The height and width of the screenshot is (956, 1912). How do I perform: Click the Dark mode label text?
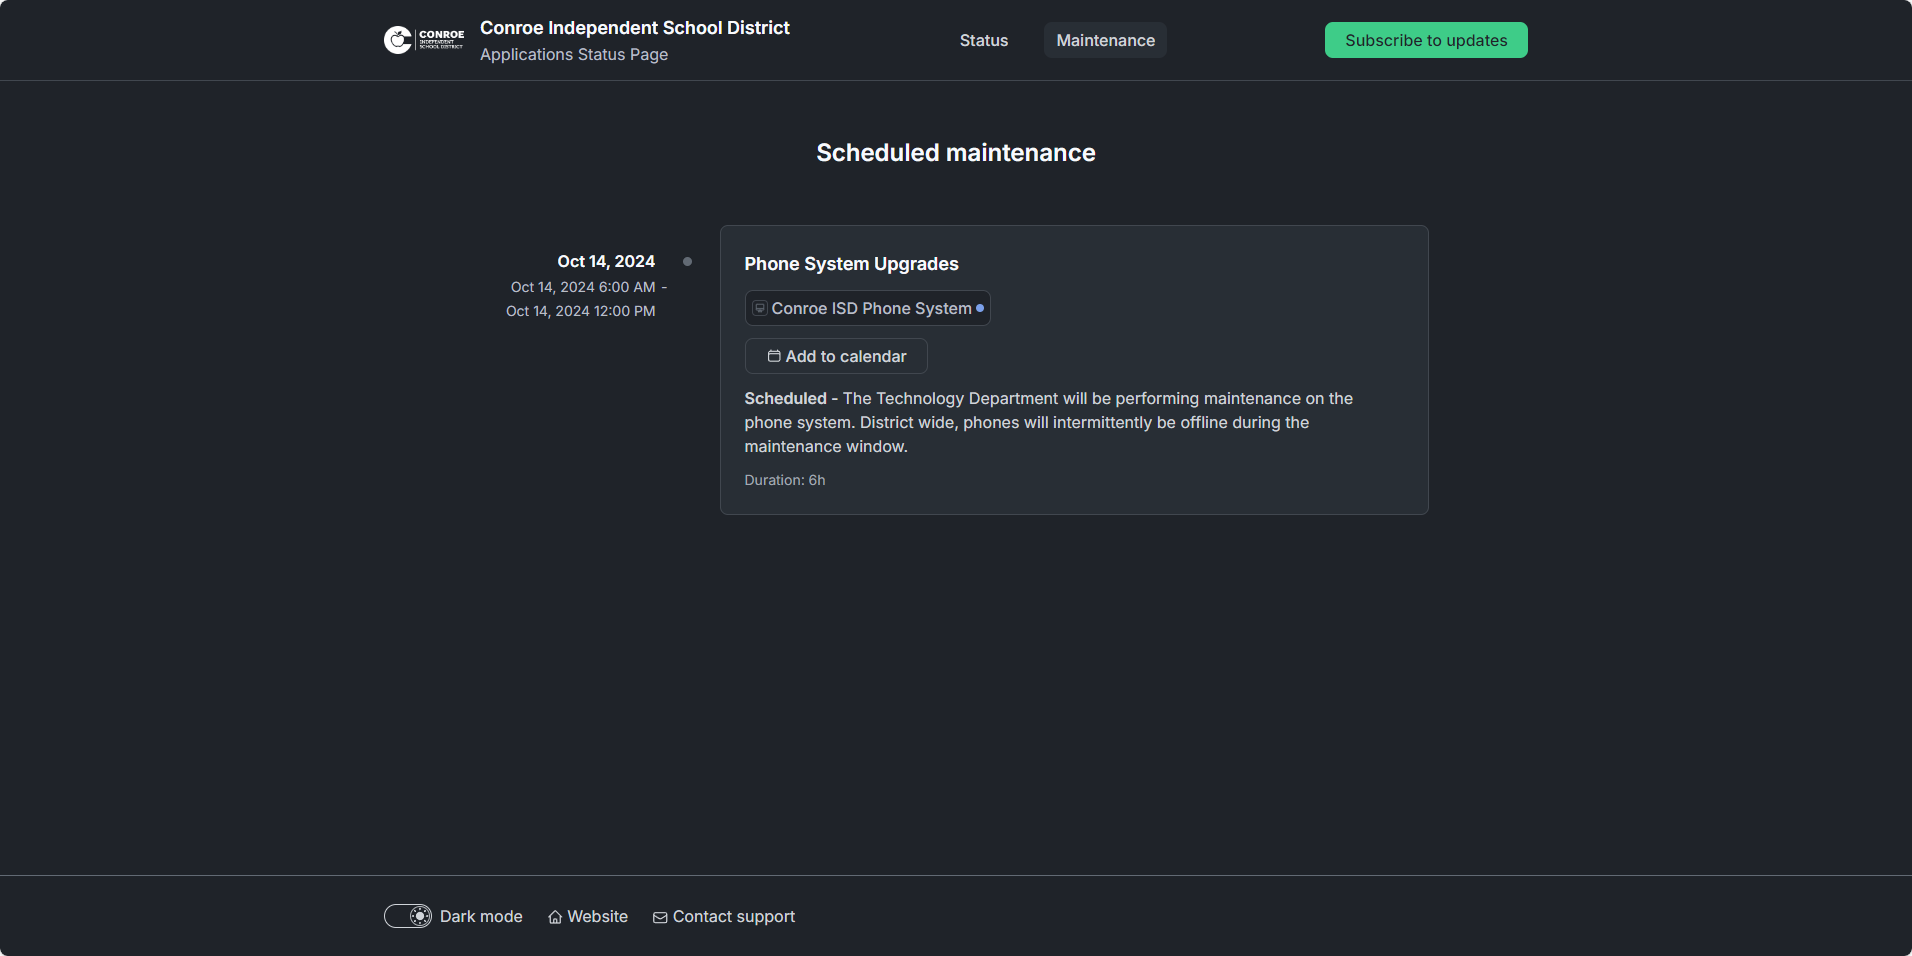point(481,916)
